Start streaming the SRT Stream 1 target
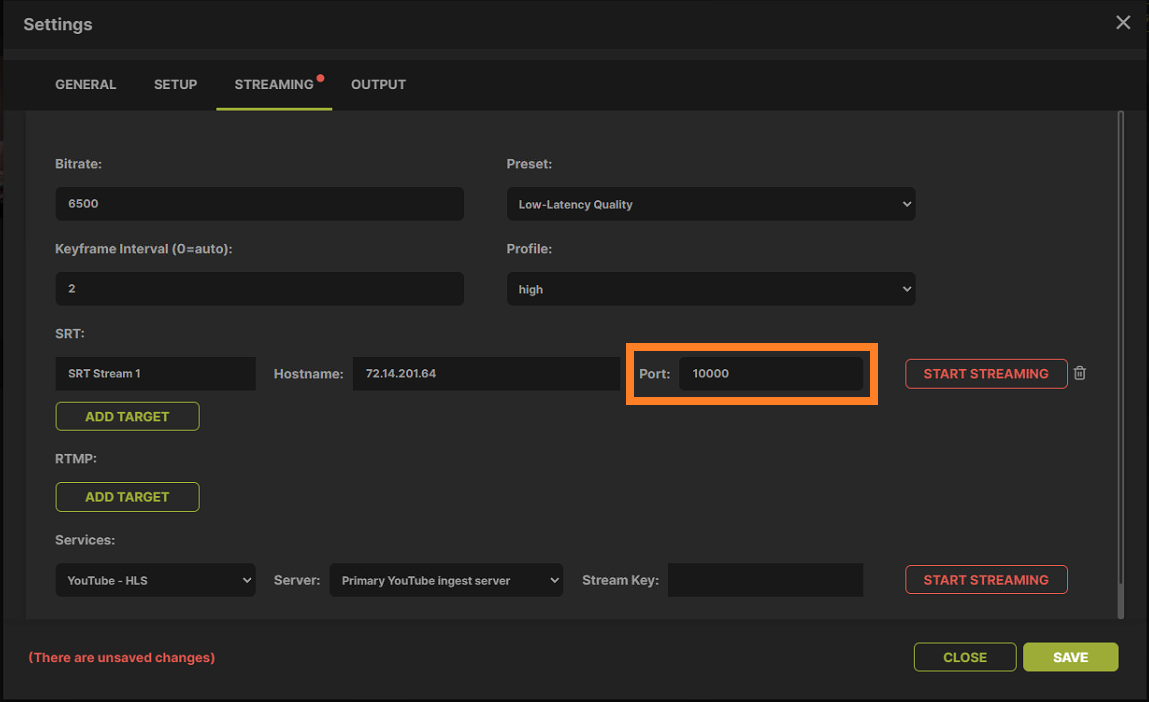1149x703 pixels. click(986, 374)
